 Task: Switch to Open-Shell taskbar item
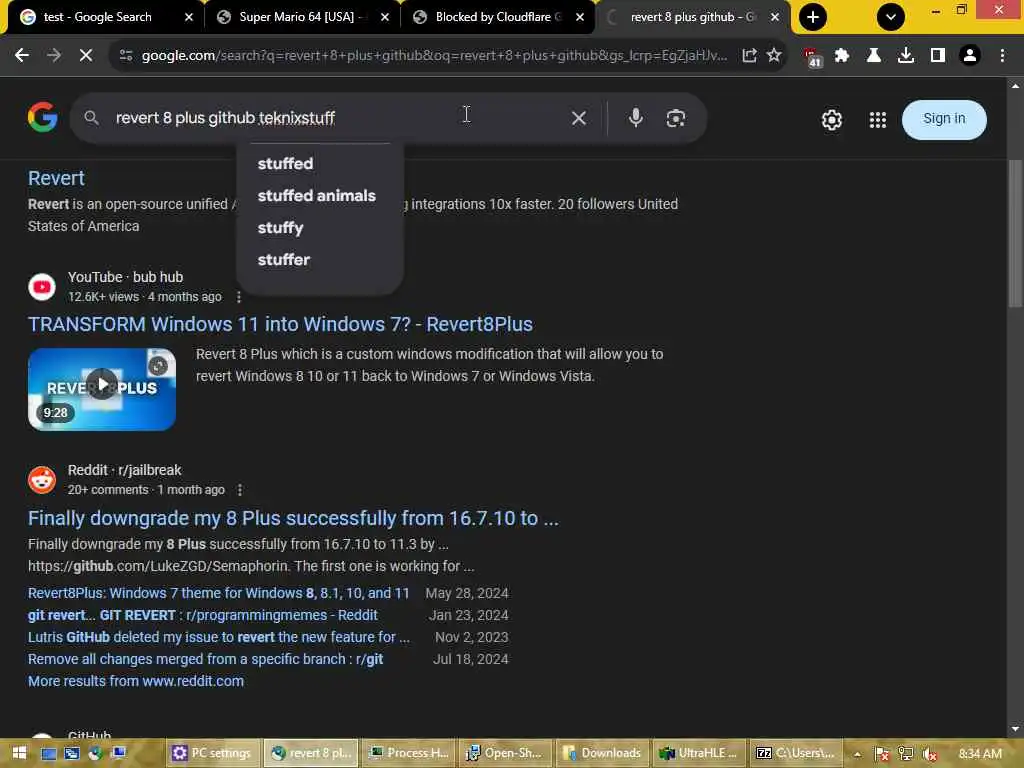(x=504, y=753)
